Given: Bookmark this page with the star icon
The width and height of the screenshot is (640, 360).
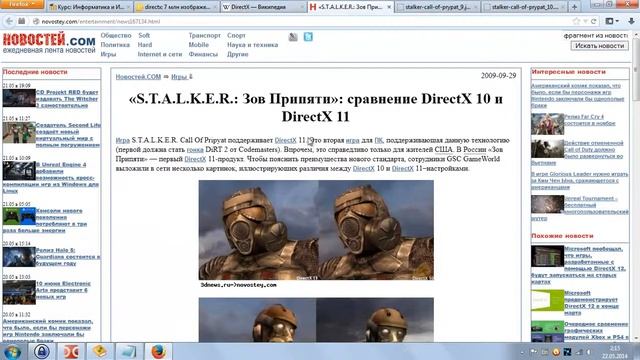Looking at the screenshot, I should 576,21.
